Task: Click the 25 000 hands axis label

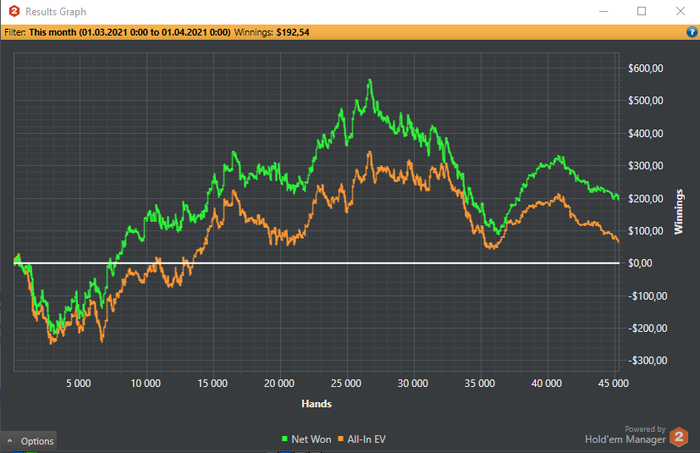Action: point(346,383)
